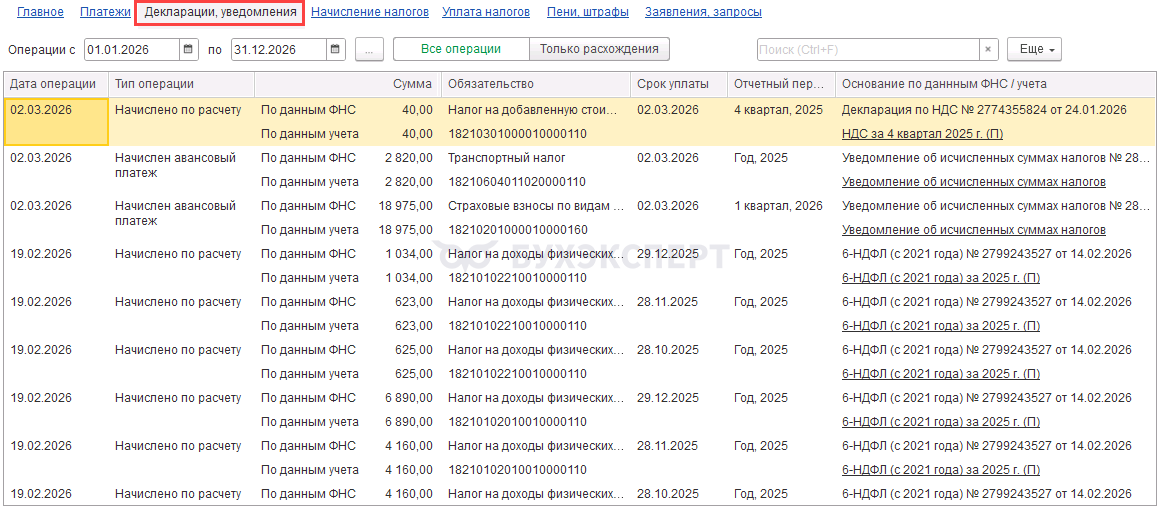Viewport: 1162px width, 513px height.
Task: Open Заявления, запросы tab
Action: 703,12
